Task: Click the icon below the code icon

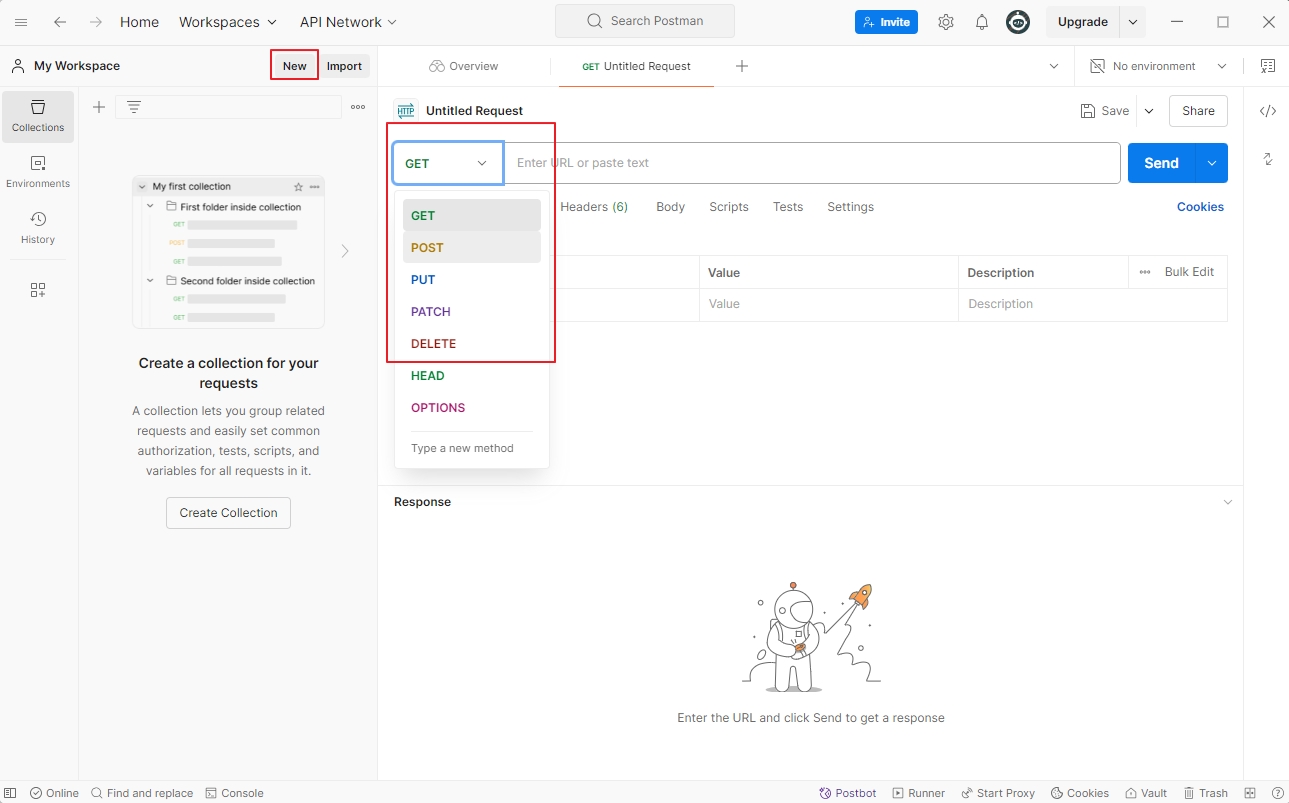Action: (1268, 159)
